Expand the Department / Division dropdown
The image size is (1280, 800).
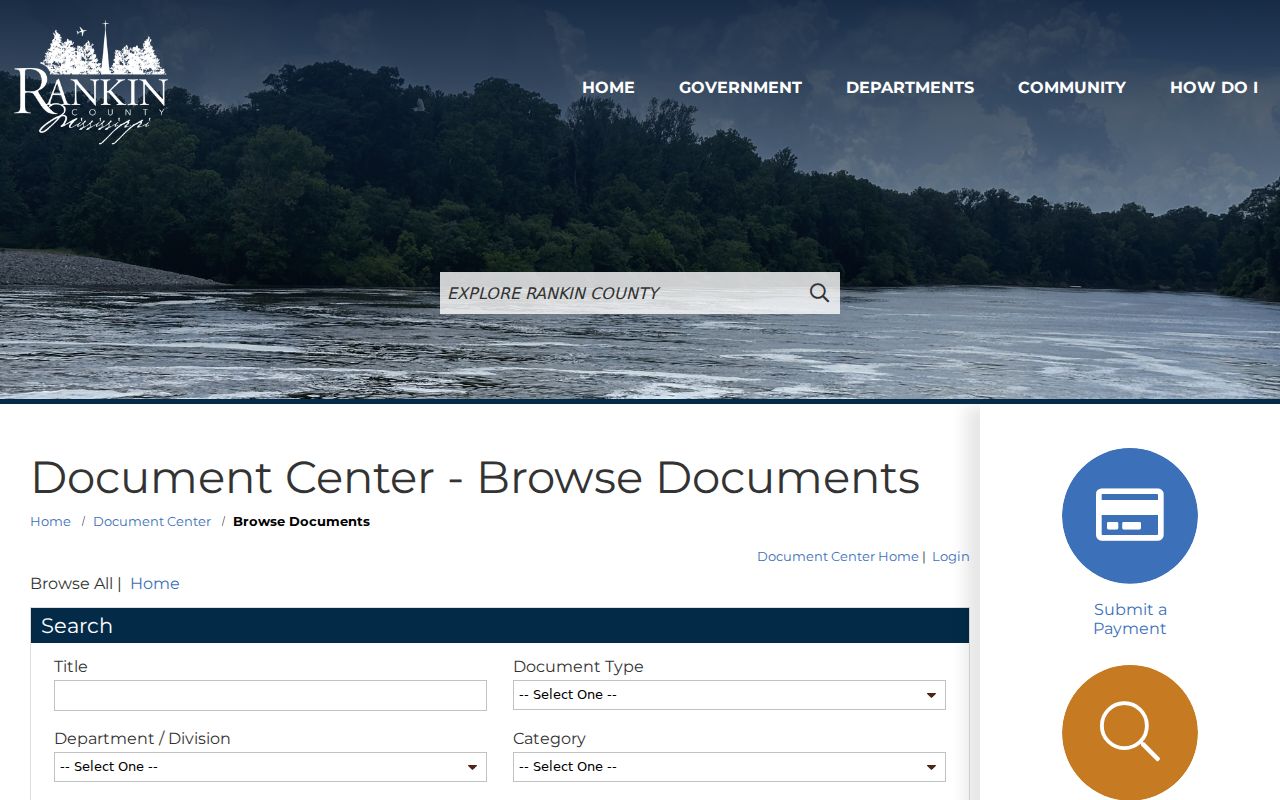[270, 767]
